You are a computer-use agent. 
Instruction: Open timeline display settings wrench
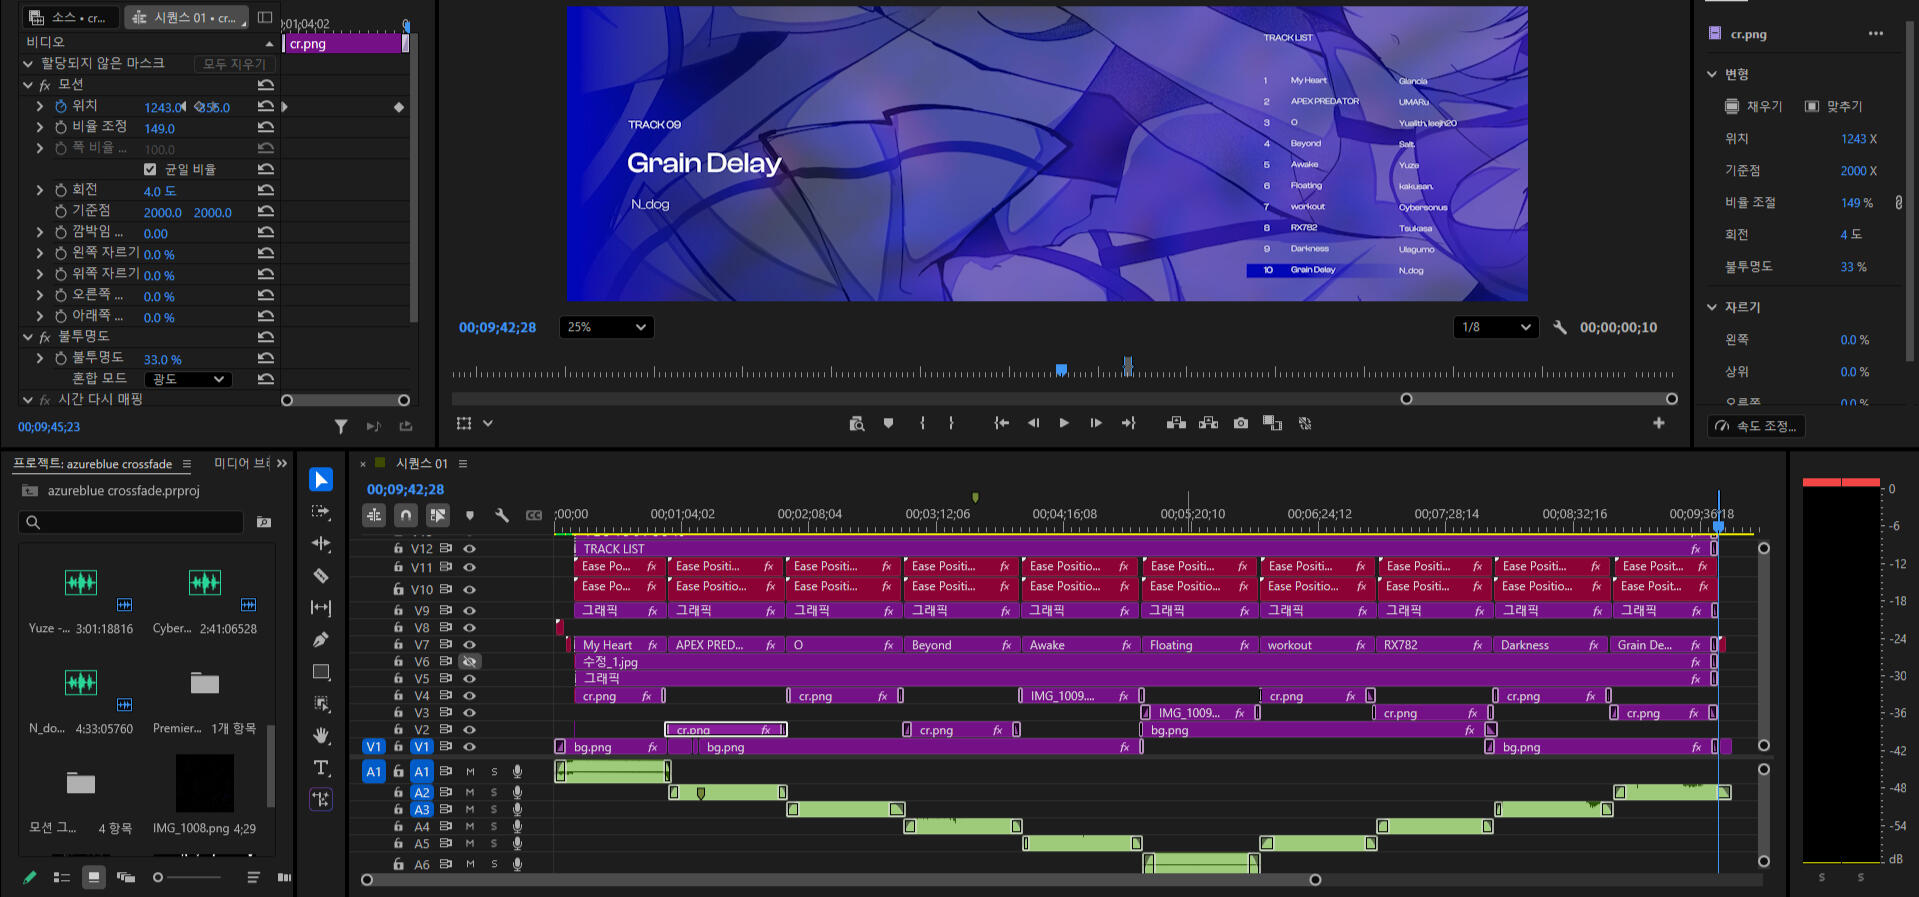click(x=502, y=515)
